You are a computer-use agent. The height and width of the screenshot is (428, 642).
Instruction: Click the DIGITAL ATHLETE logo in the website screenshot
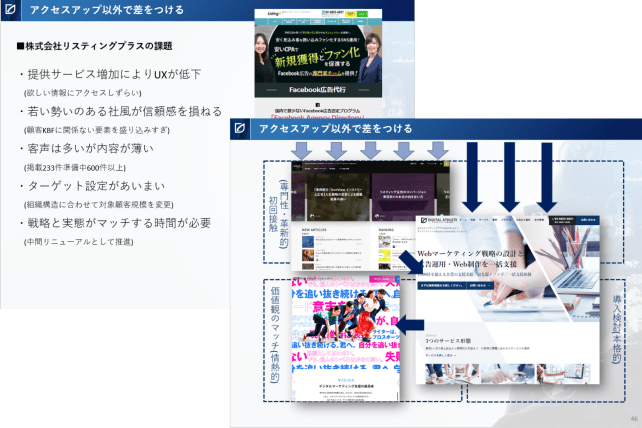[439, 220]
